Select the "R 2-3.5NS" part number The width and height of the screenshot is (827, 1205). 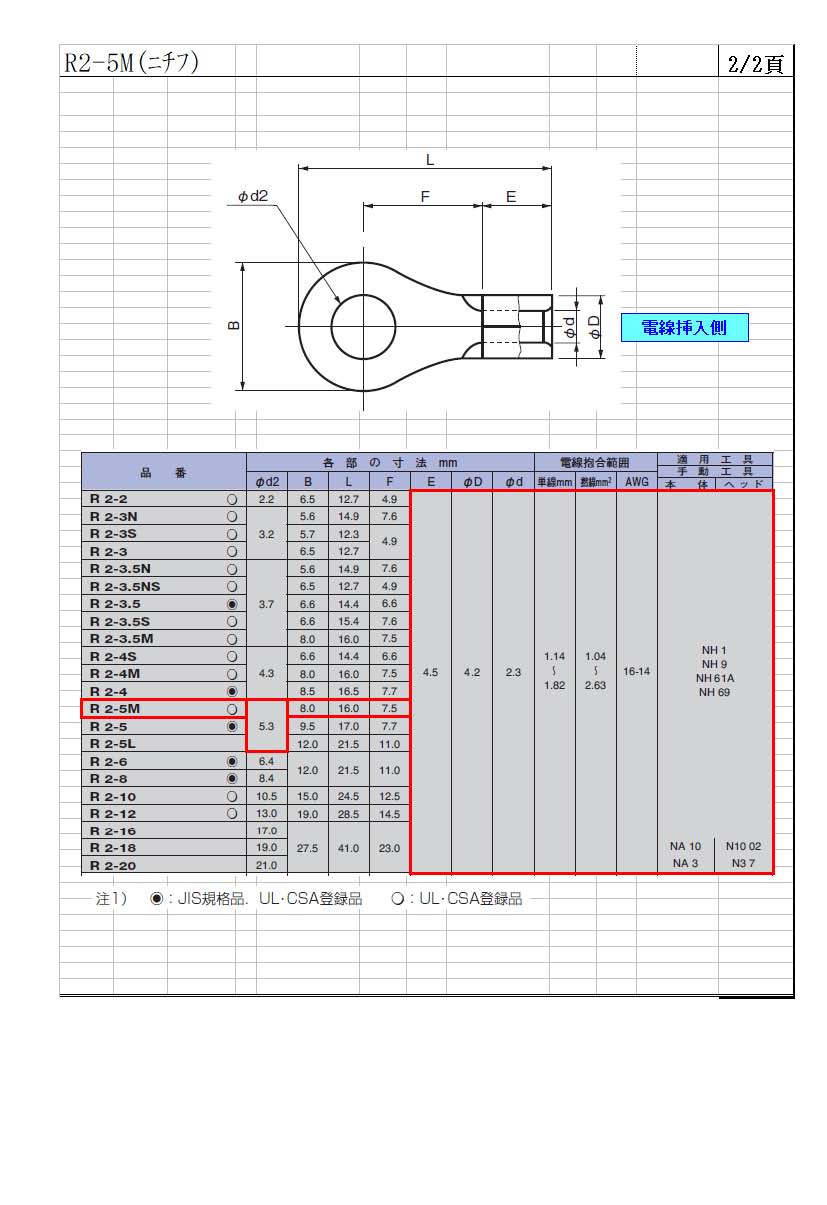point(124,586)
